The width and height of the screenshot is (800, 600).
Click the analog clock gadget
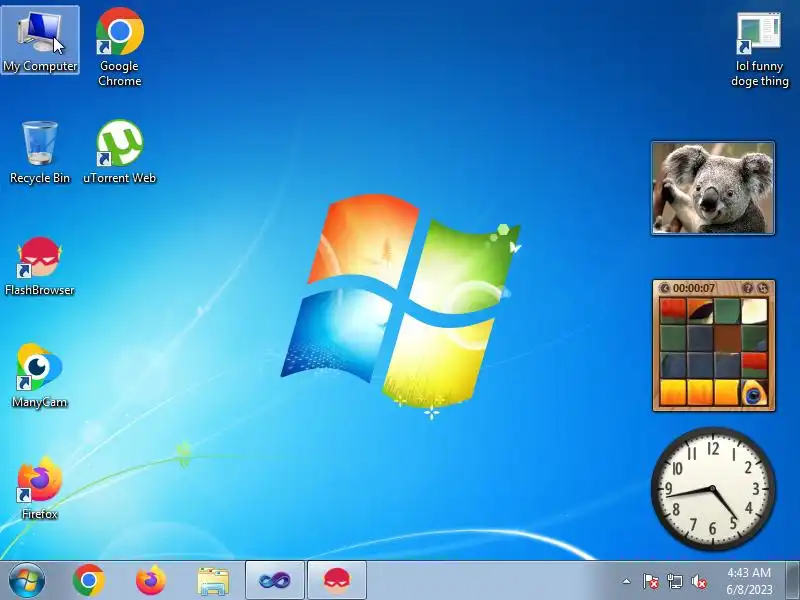713,489
